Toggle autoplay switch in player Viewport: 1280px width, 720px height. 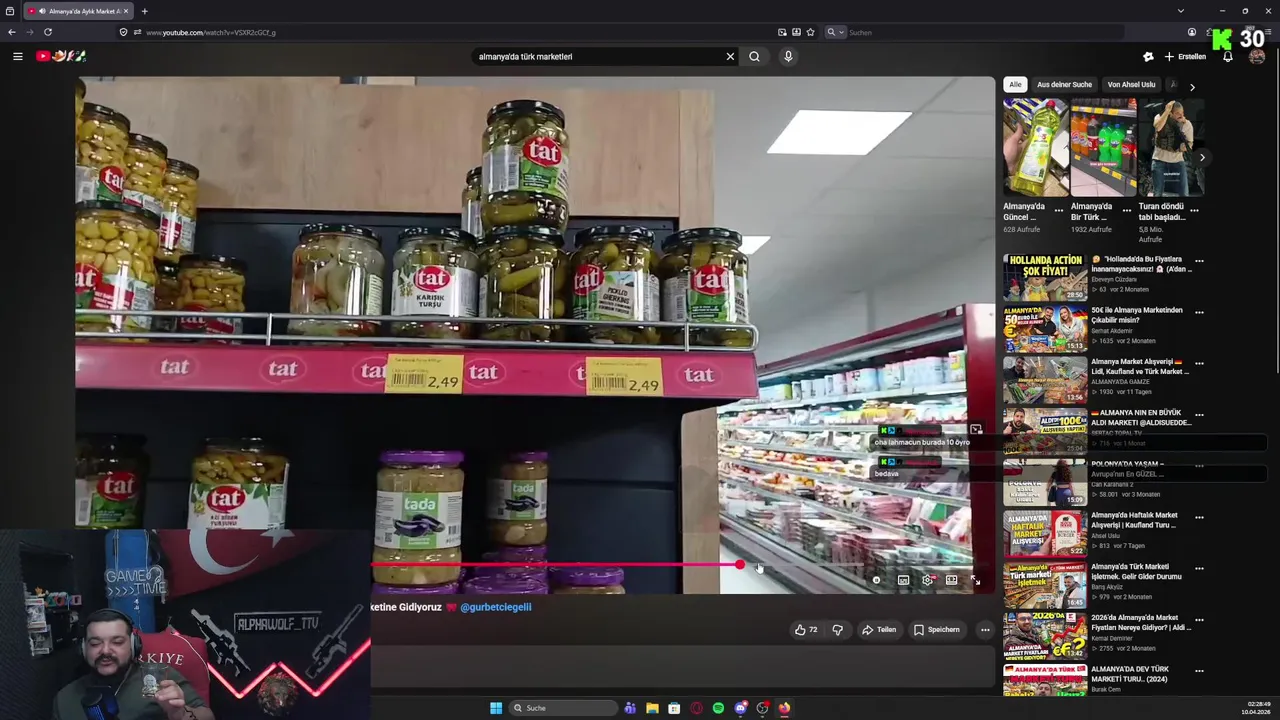pyautogui.click(x=877, y=580)
